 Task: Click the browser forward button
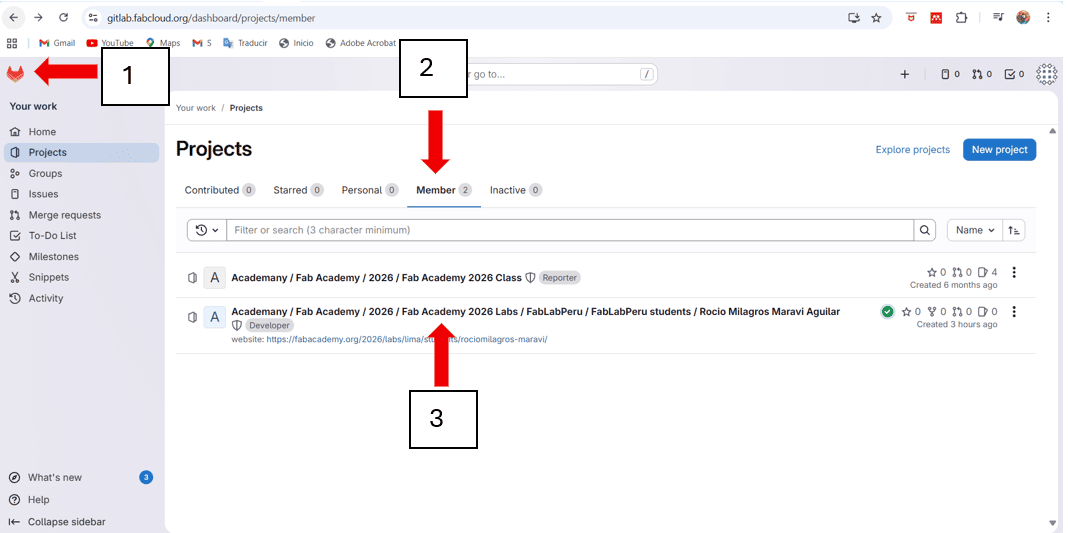point(39,18)
